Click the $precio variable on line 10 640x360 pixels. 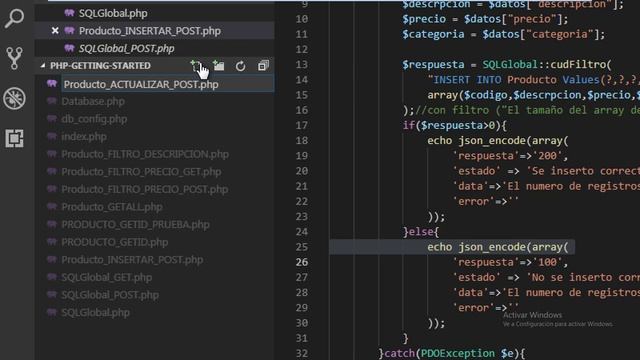click(x=424, y=19)
